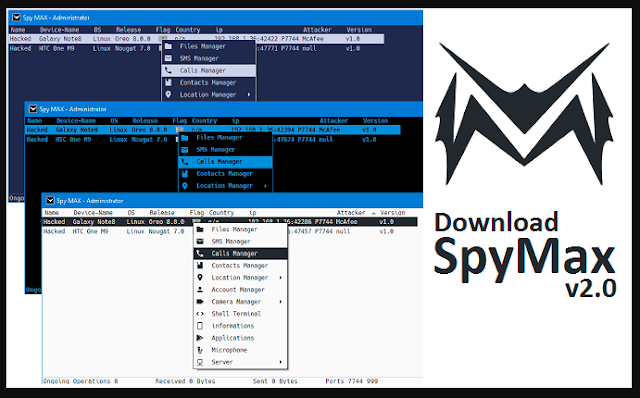
Task: Click Received 0 Bytes status text
Action: [x=185, y=381]
